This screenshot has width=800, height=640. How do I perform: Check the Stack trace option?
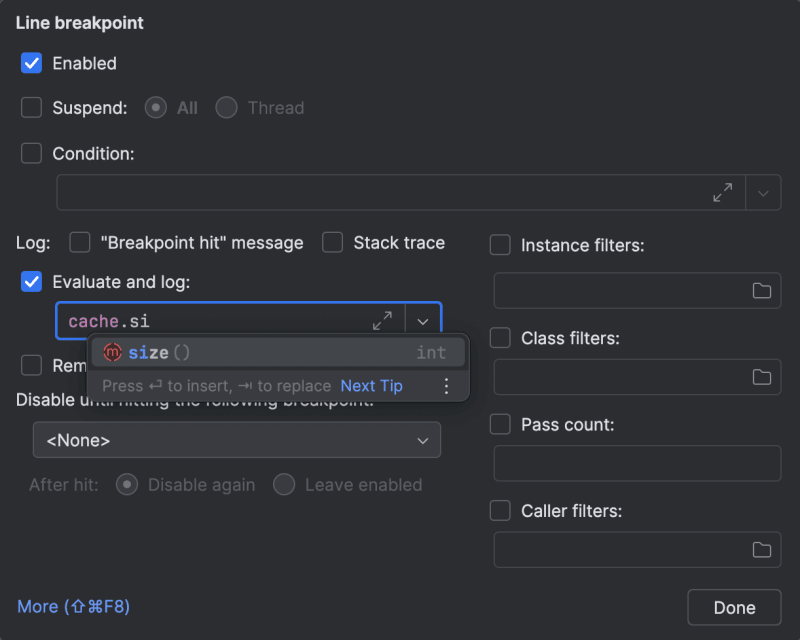(x=333, y=242)
